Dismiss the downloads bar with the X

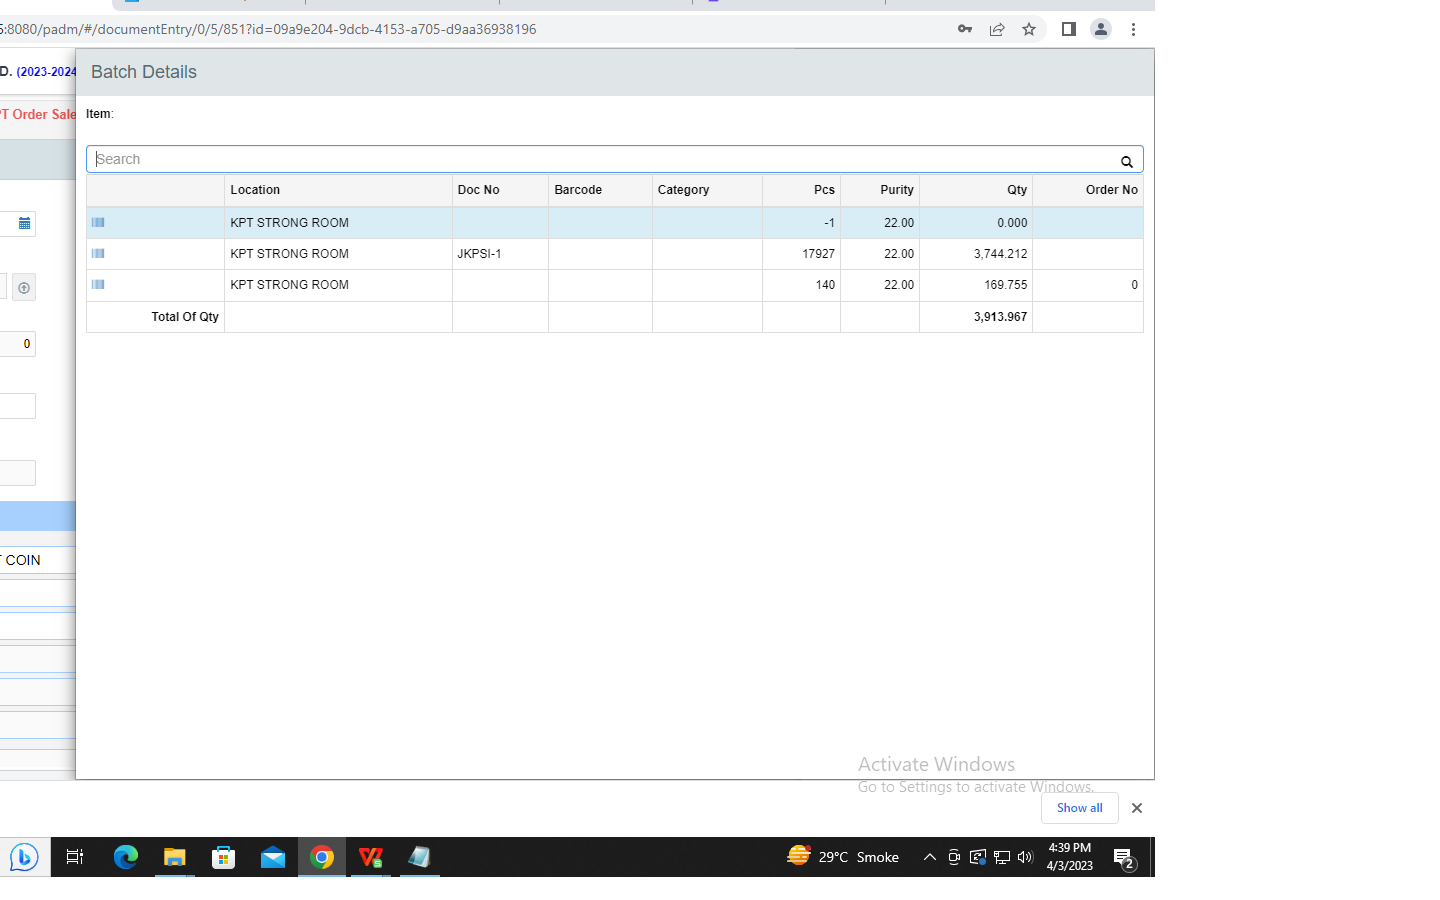point(1136,808)
